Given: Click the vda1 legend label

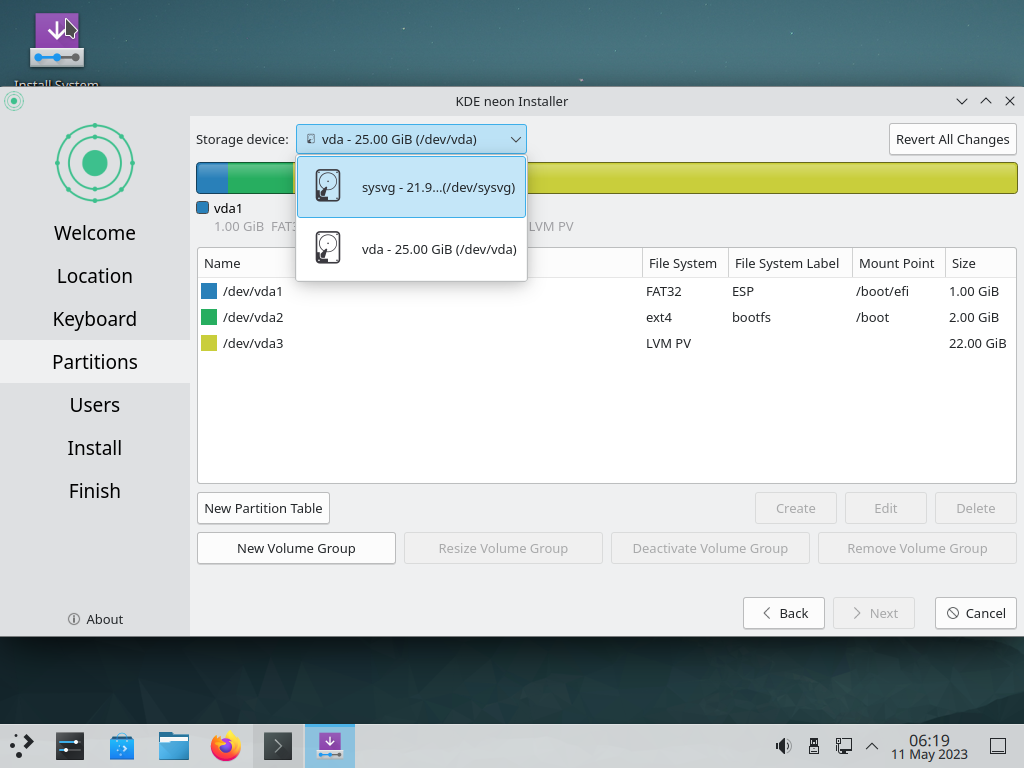Looking at the screenshot, I should tap(228, 208).
